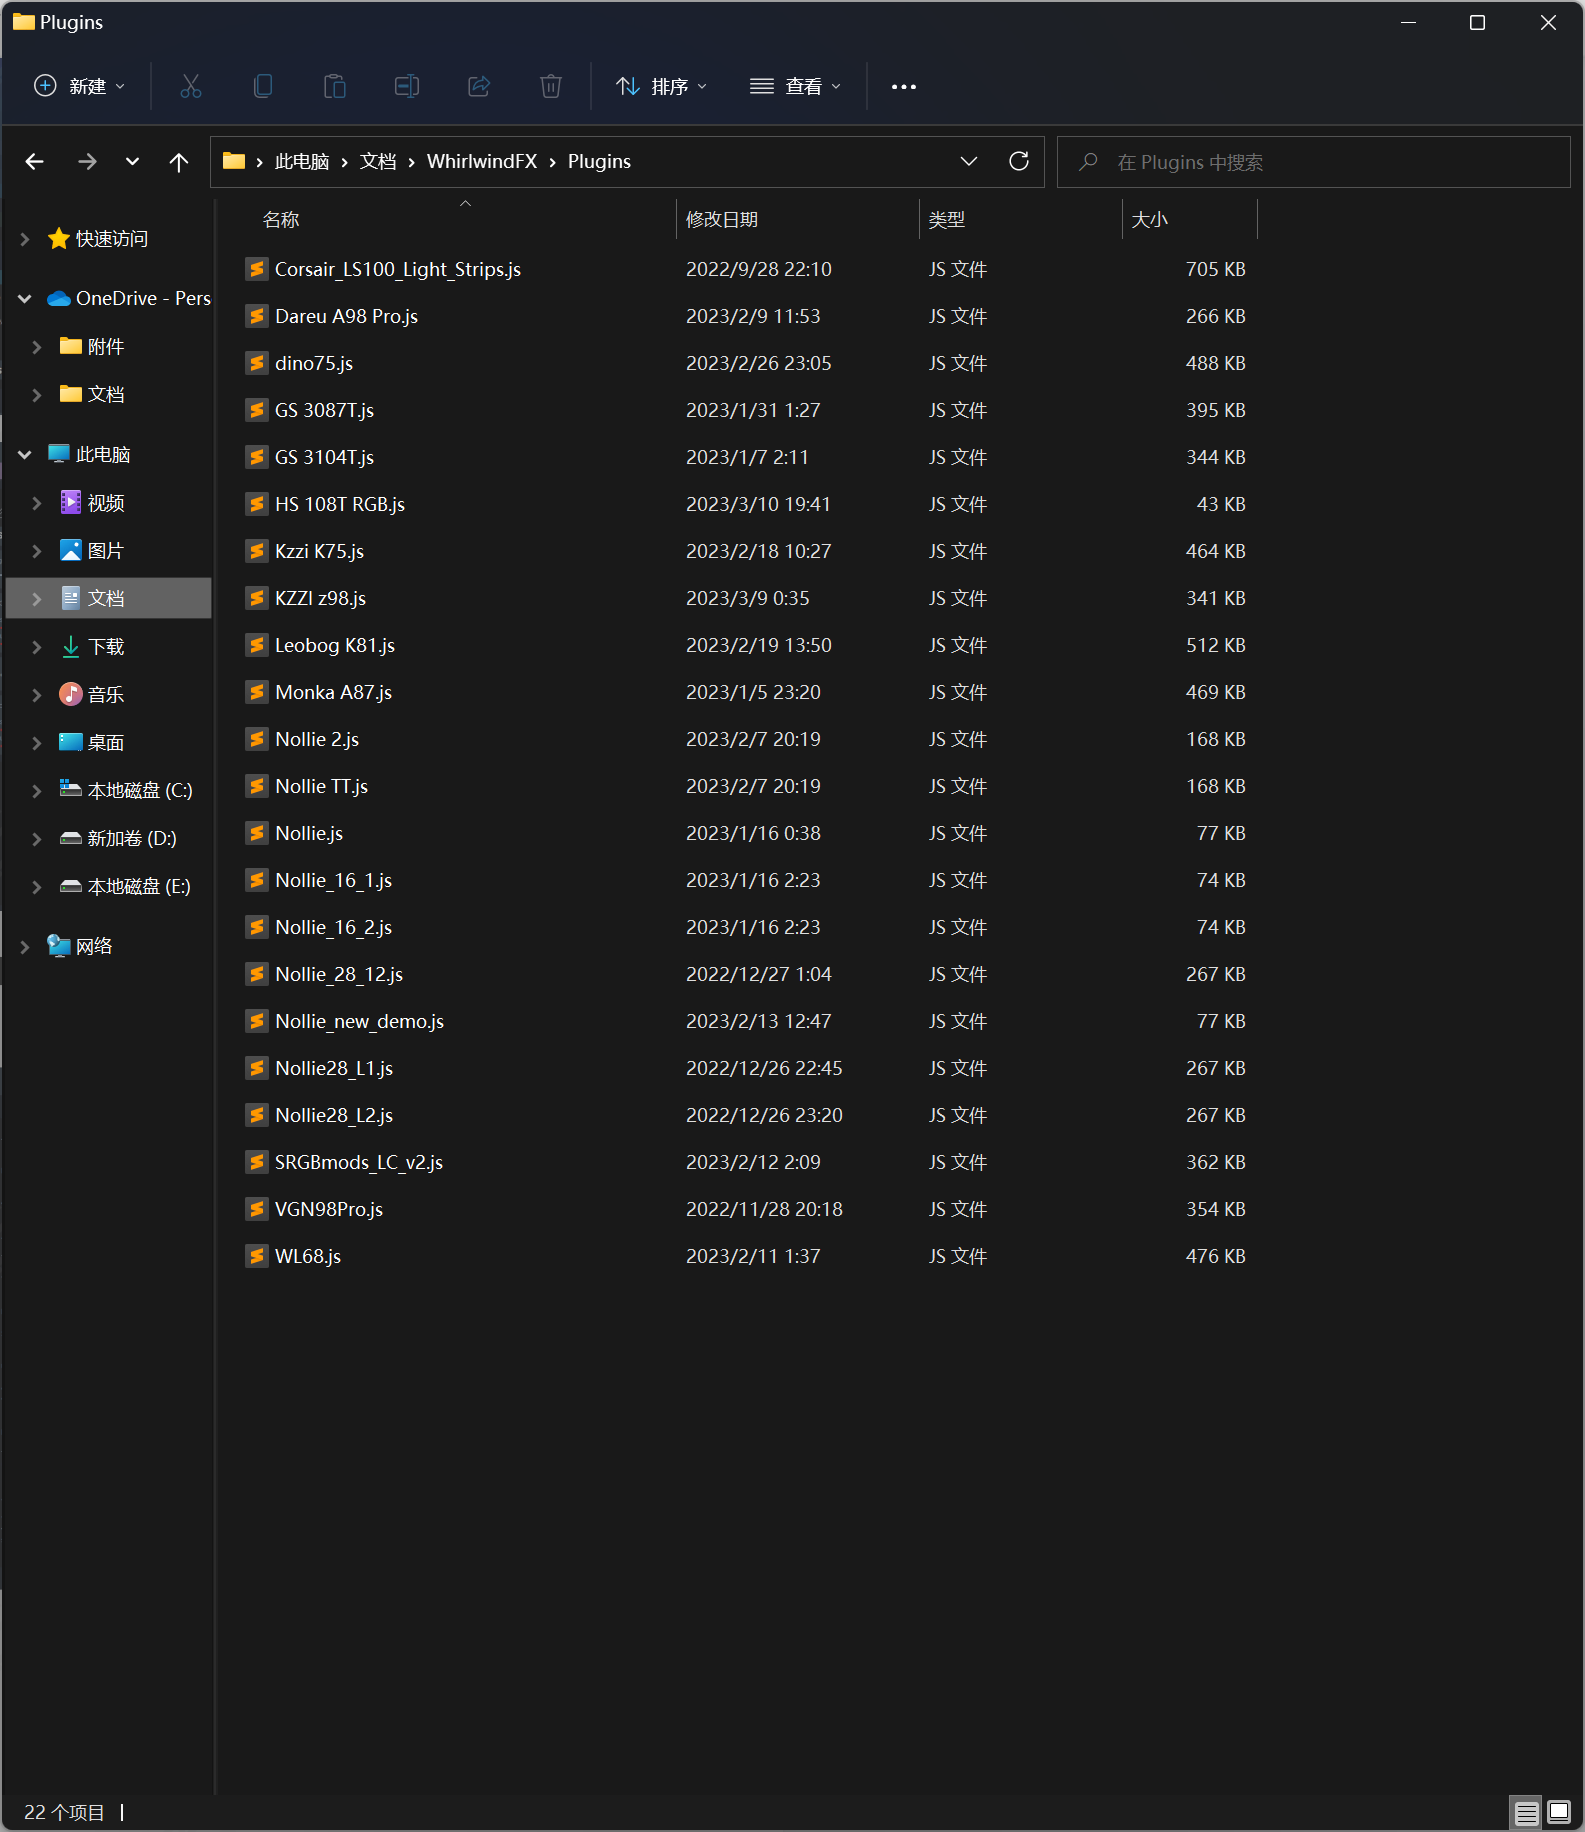
Task: Go back with the left arrow
Action: point(35,162)
